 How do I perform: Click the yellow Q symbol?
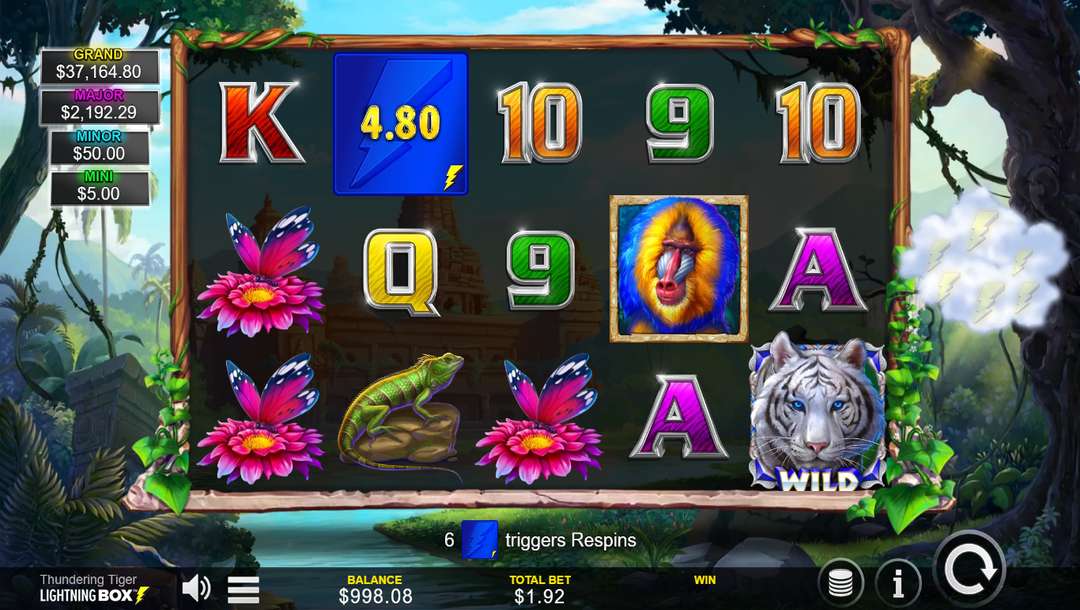pyautogui.click(x=401, y=271)
